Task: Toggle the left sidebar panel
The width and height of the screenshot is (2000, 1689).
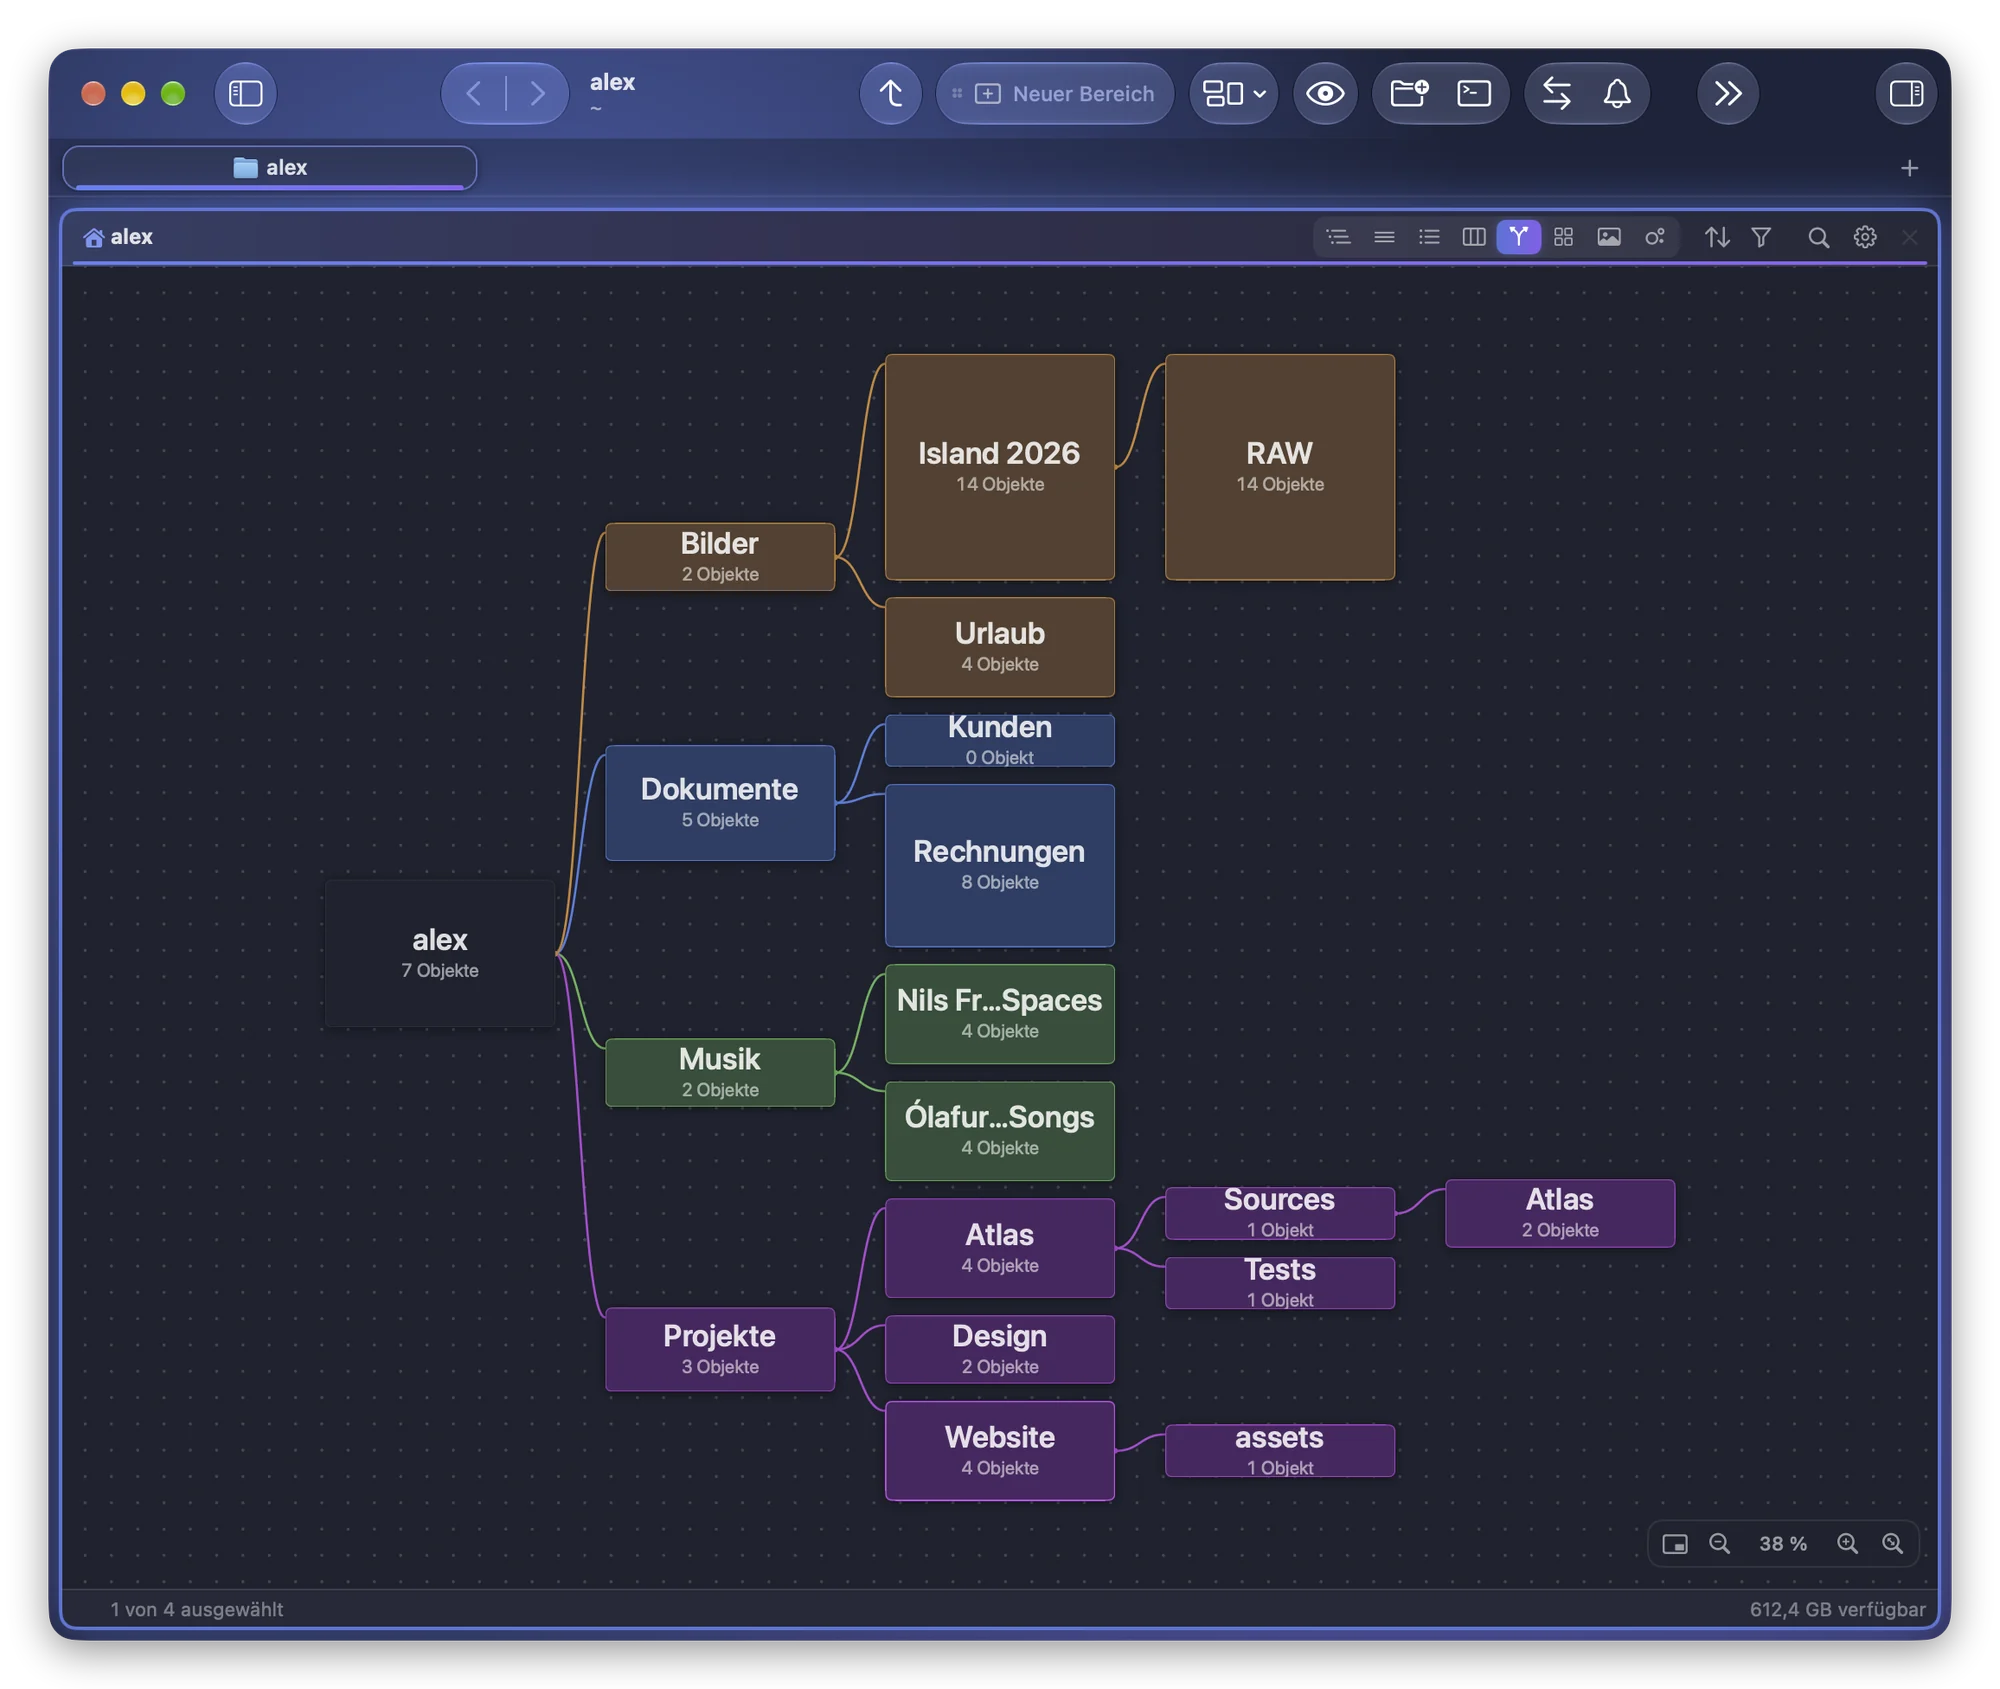Action: tap(246, 93)
